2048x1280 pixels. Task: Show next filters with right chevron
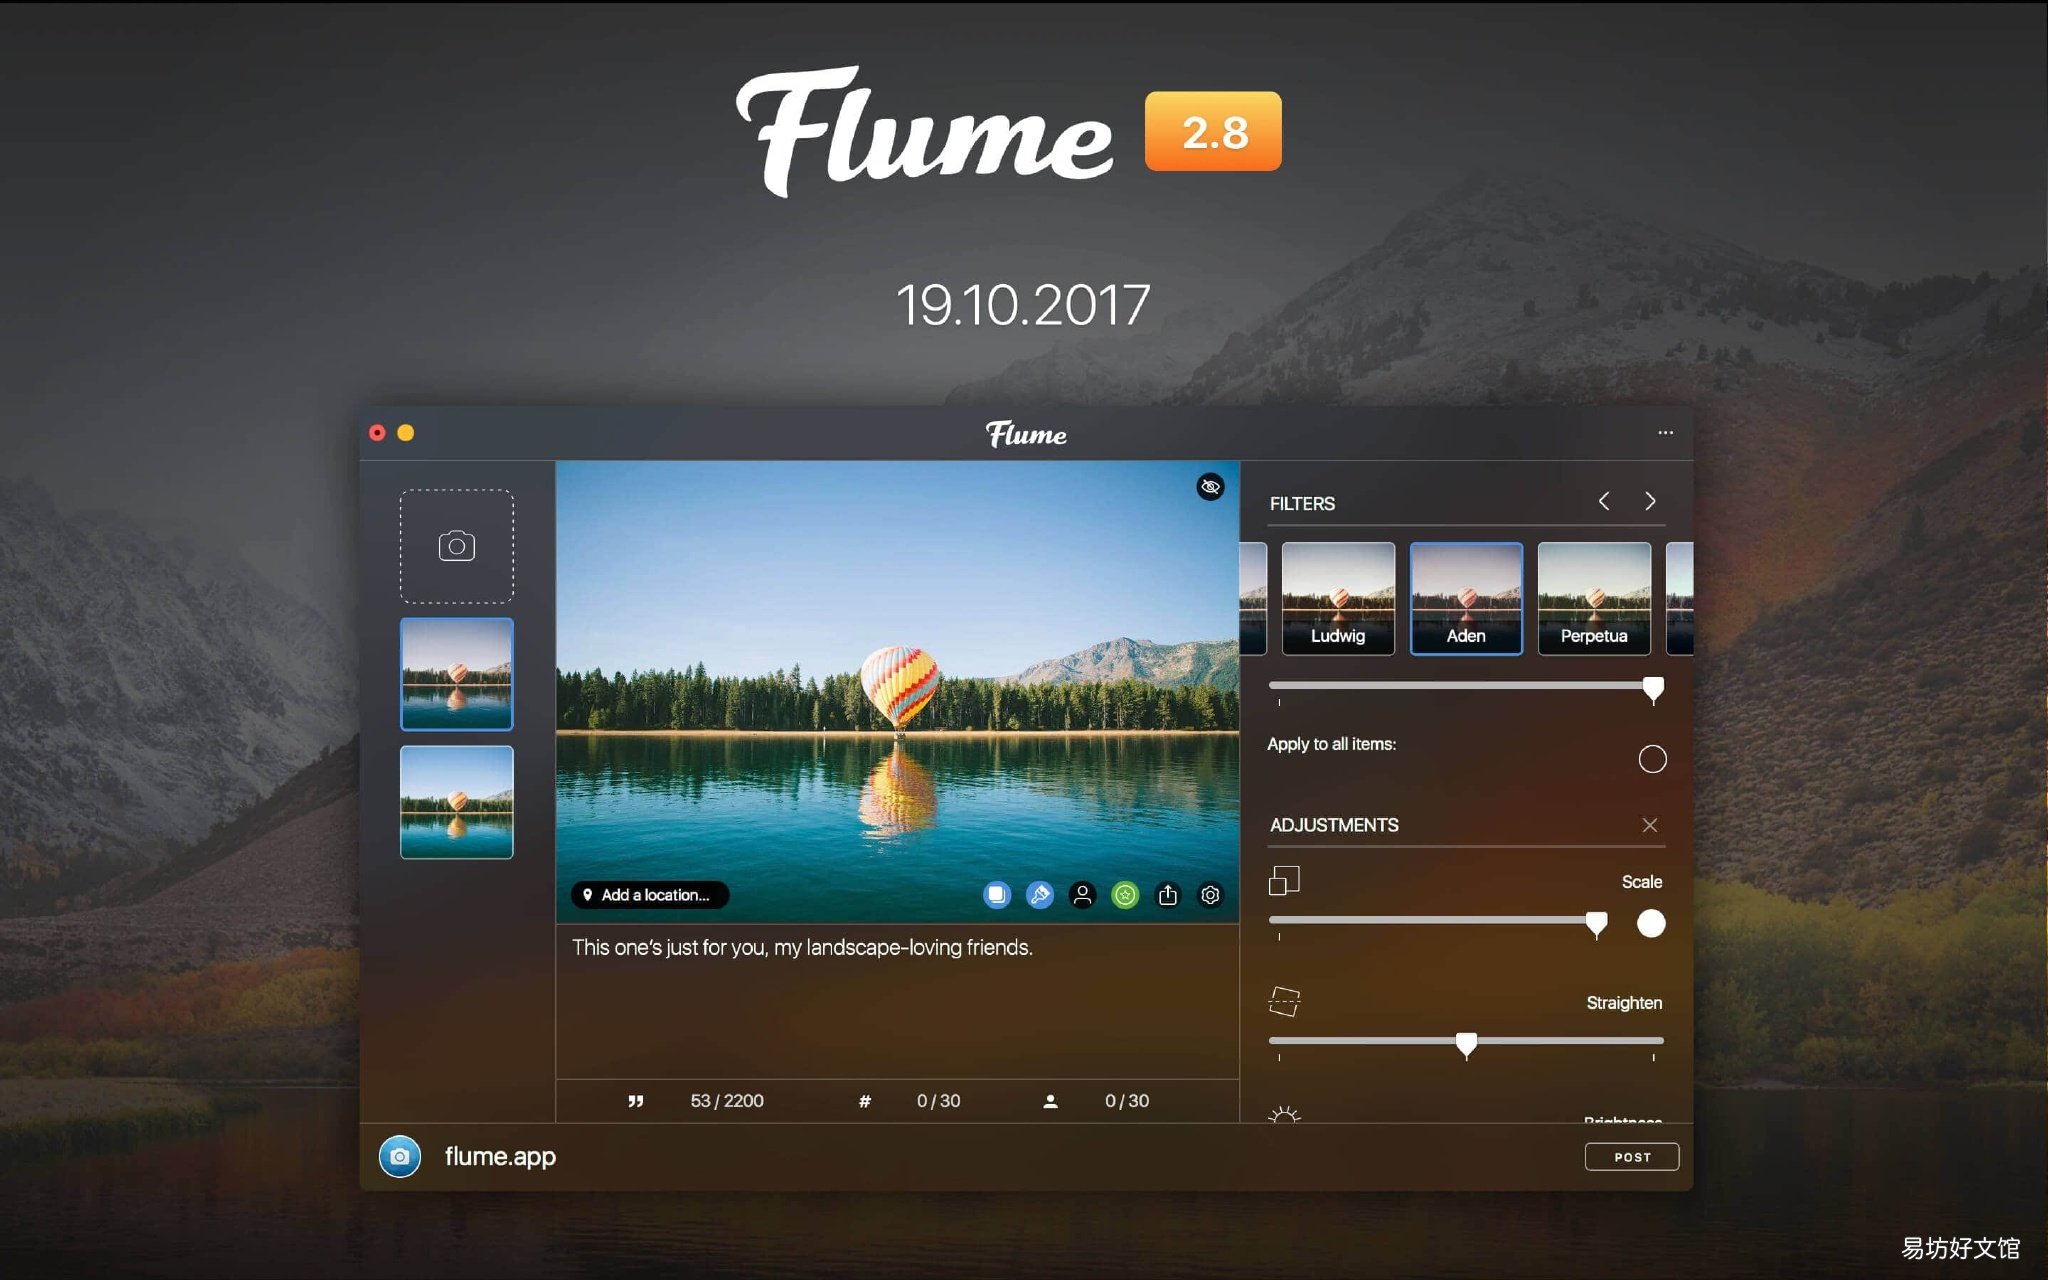click(x=1650, y=501)
